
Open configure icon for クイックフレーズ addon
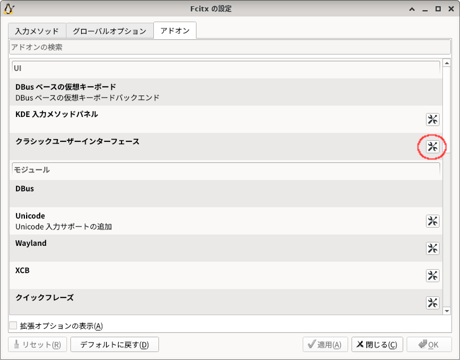click(432, 303)
